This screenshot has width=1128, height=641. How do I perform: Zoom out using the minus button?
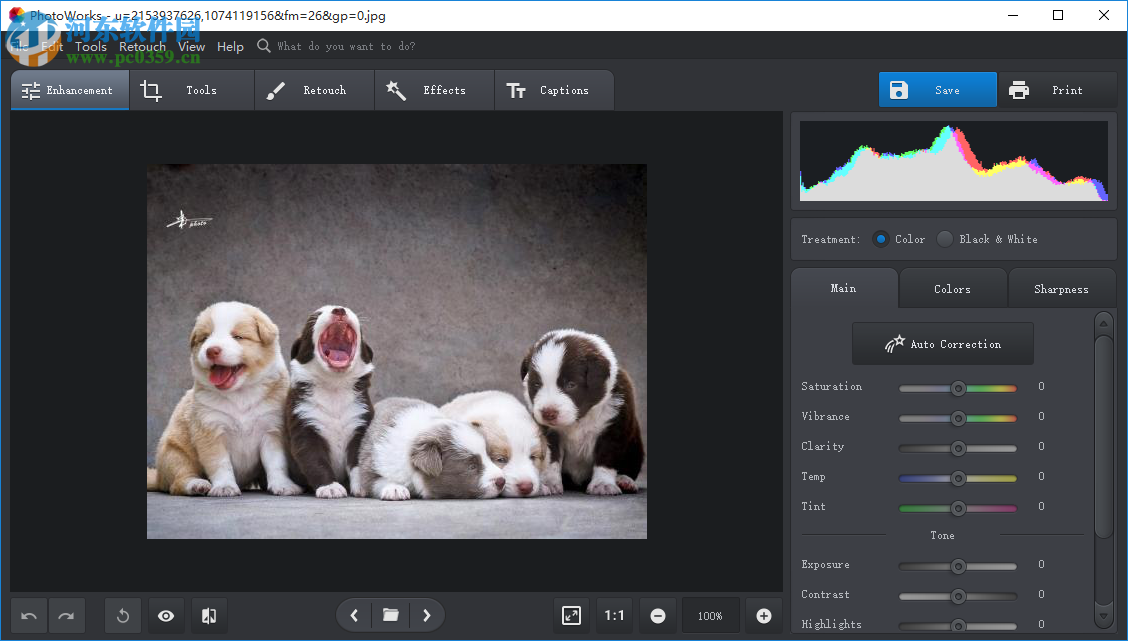coord(657,615)
